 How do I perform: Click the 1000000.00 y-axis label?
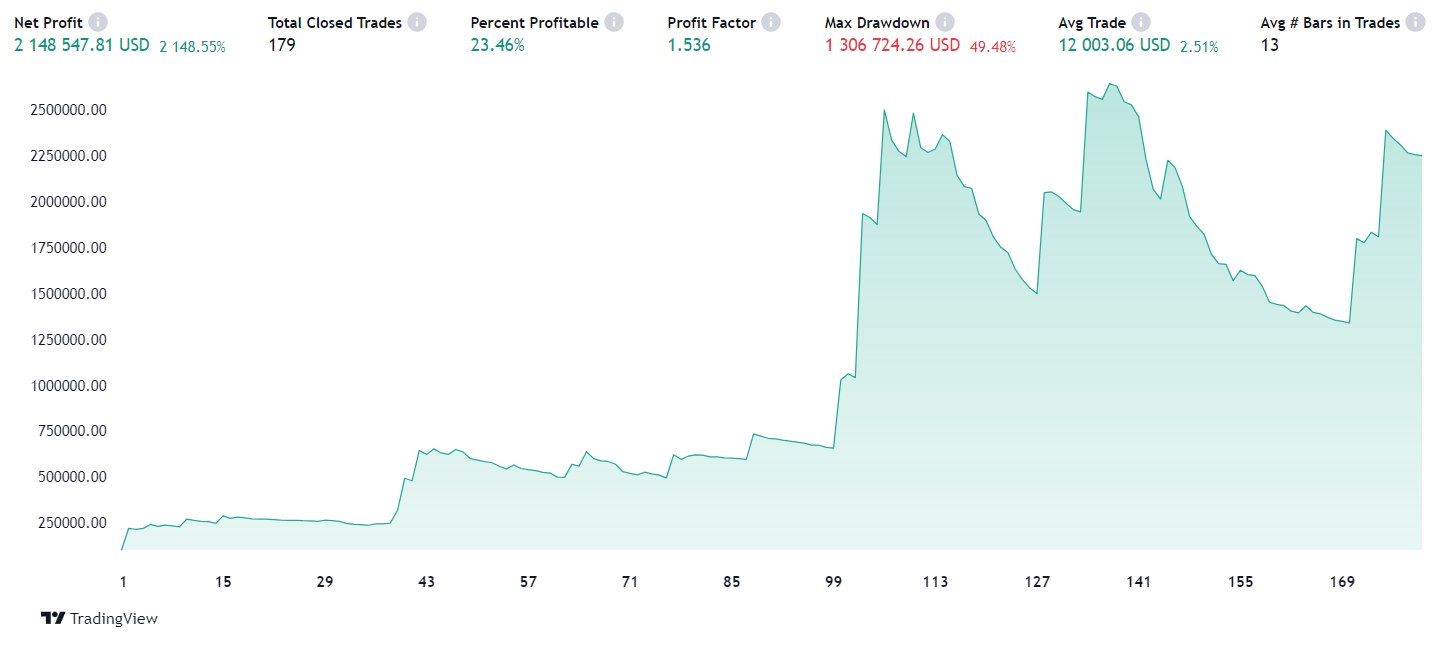coord(70,385)
